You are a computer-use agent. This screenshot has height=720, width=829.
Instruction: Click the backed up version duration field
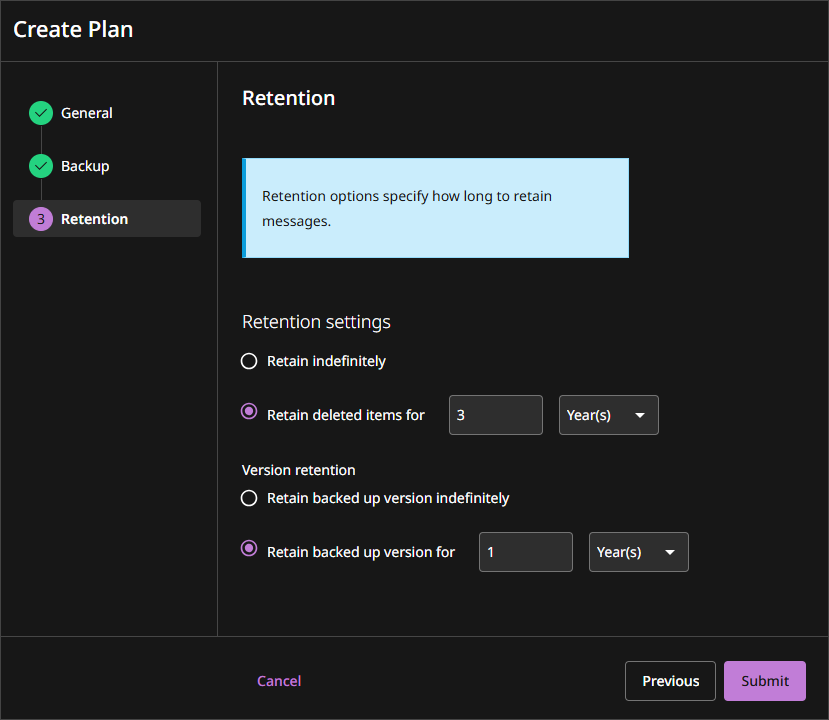tap(525, 552)
